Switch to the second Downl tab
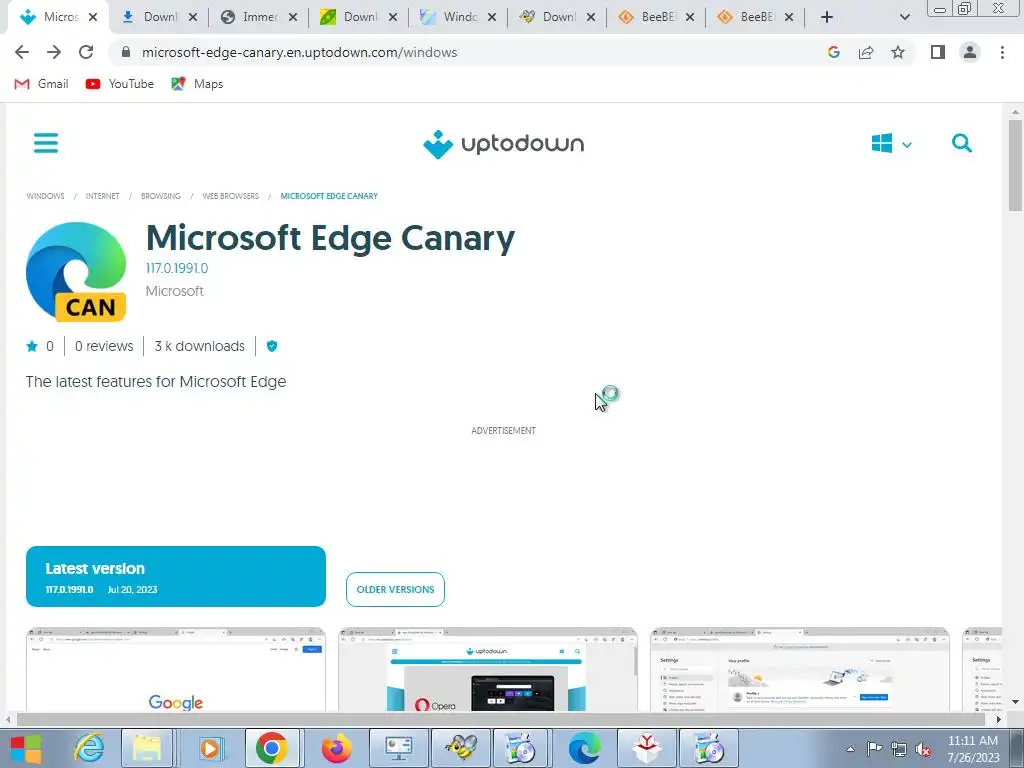The image size is (1024, 768). click(x=359, y=17)
